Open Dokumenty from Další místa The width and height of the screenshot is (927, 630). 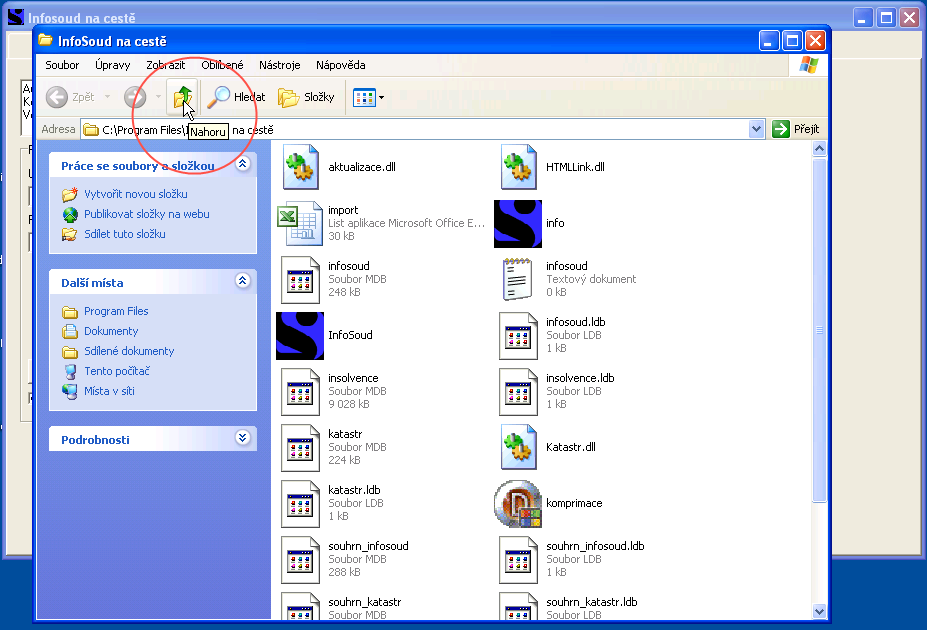(111, 331)
